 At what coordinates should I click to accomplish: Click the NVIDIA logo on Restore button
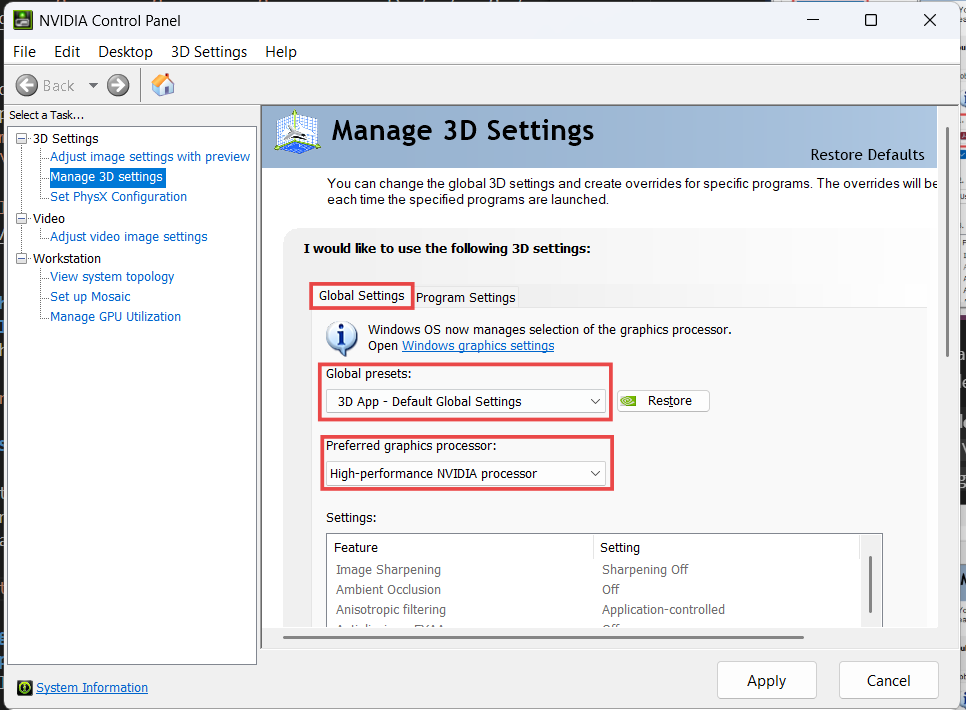click(x=629, y=401)
